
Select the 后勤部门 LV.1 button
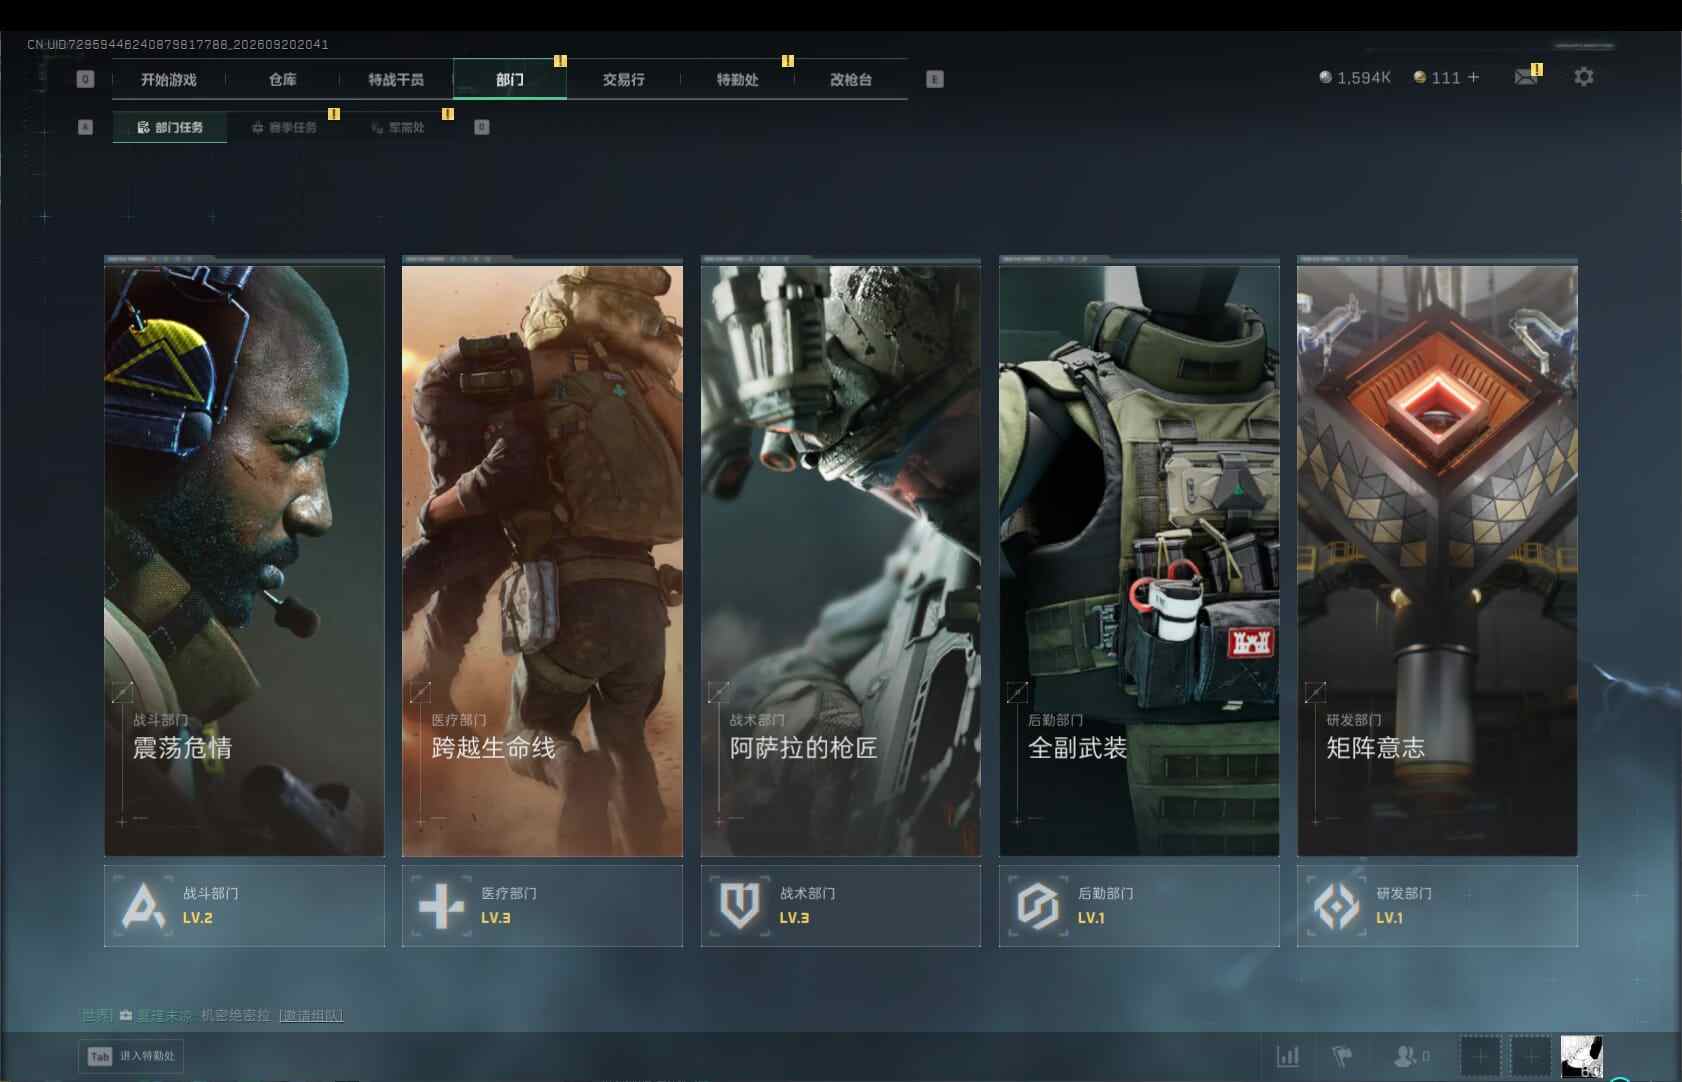pos(1139,906)
